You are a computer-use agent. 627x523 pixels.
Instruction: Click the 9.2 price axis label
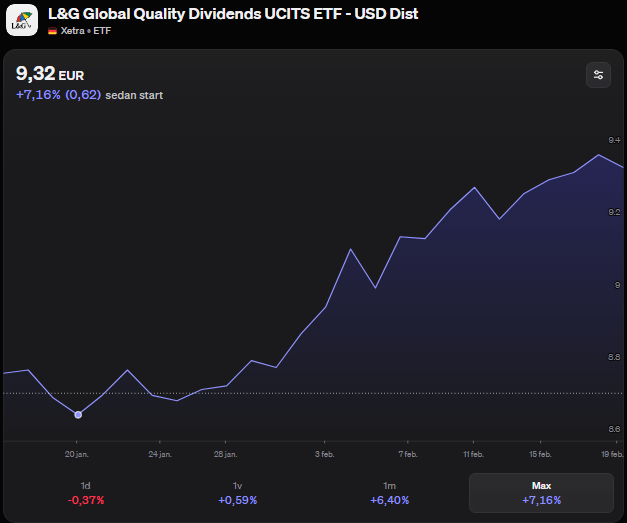pyautogui.click(x=614, y=212)
